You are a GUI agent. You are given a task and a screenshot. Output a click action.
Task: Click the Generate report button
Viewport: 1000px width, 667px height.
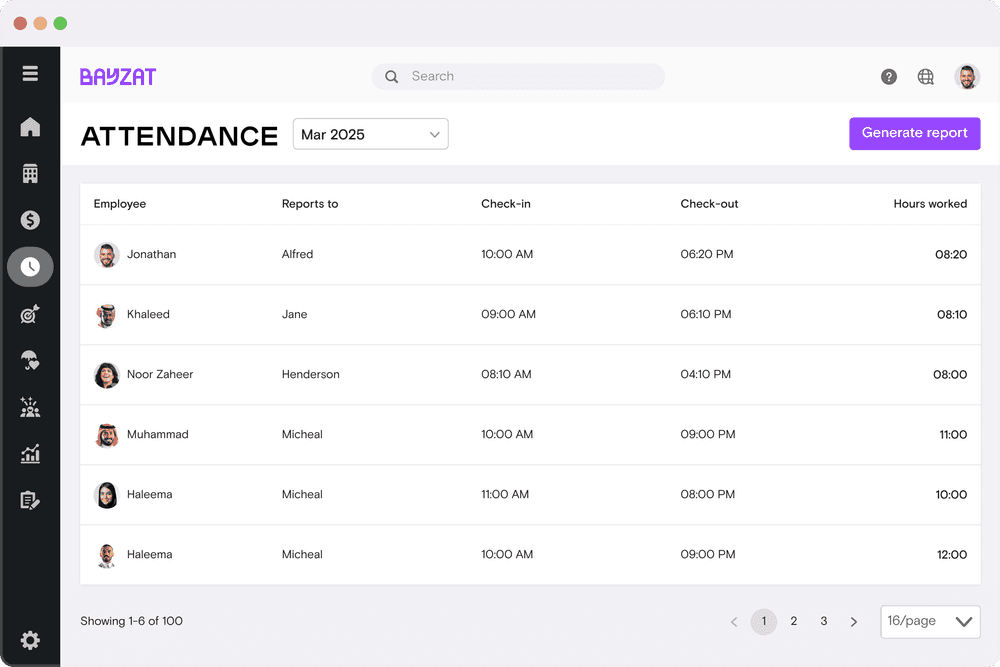(x=914, y=133)
